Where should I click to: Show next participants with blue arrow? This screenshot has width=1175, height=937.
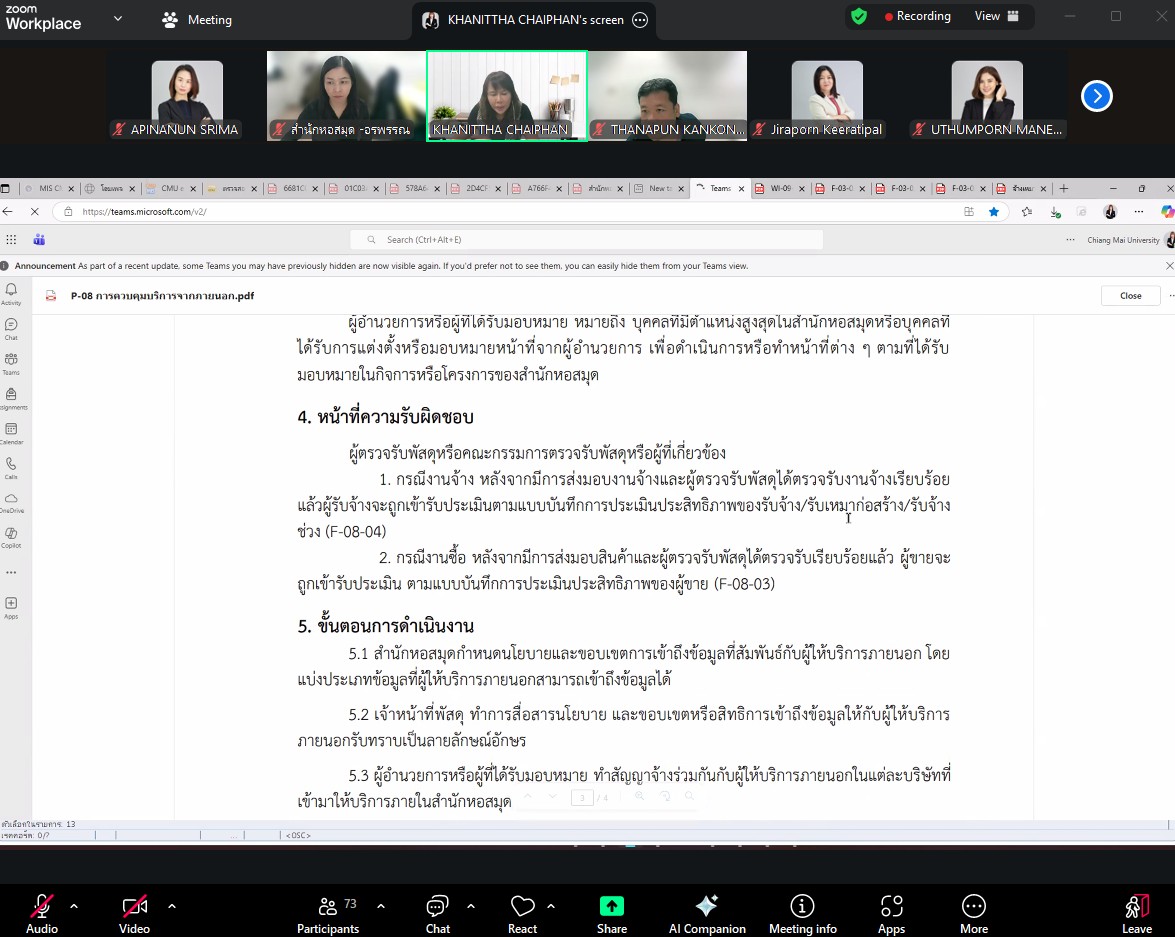tap(1097, 96)
